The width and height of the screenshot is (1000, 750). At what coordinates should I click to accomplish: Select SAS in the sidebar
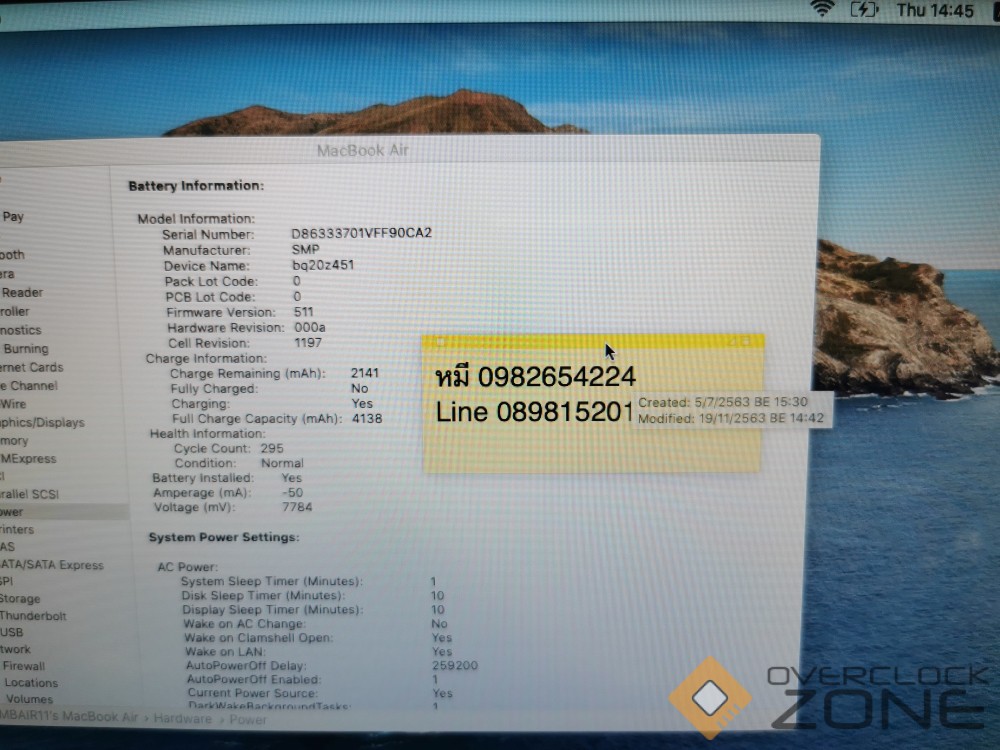[8, 547]
